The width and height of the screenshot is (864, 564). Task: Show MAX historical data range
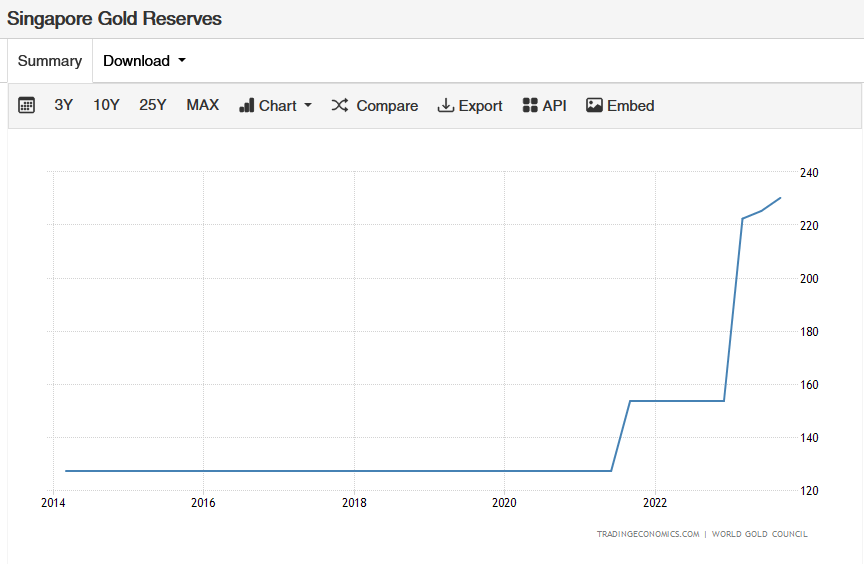tap(202, 105)
